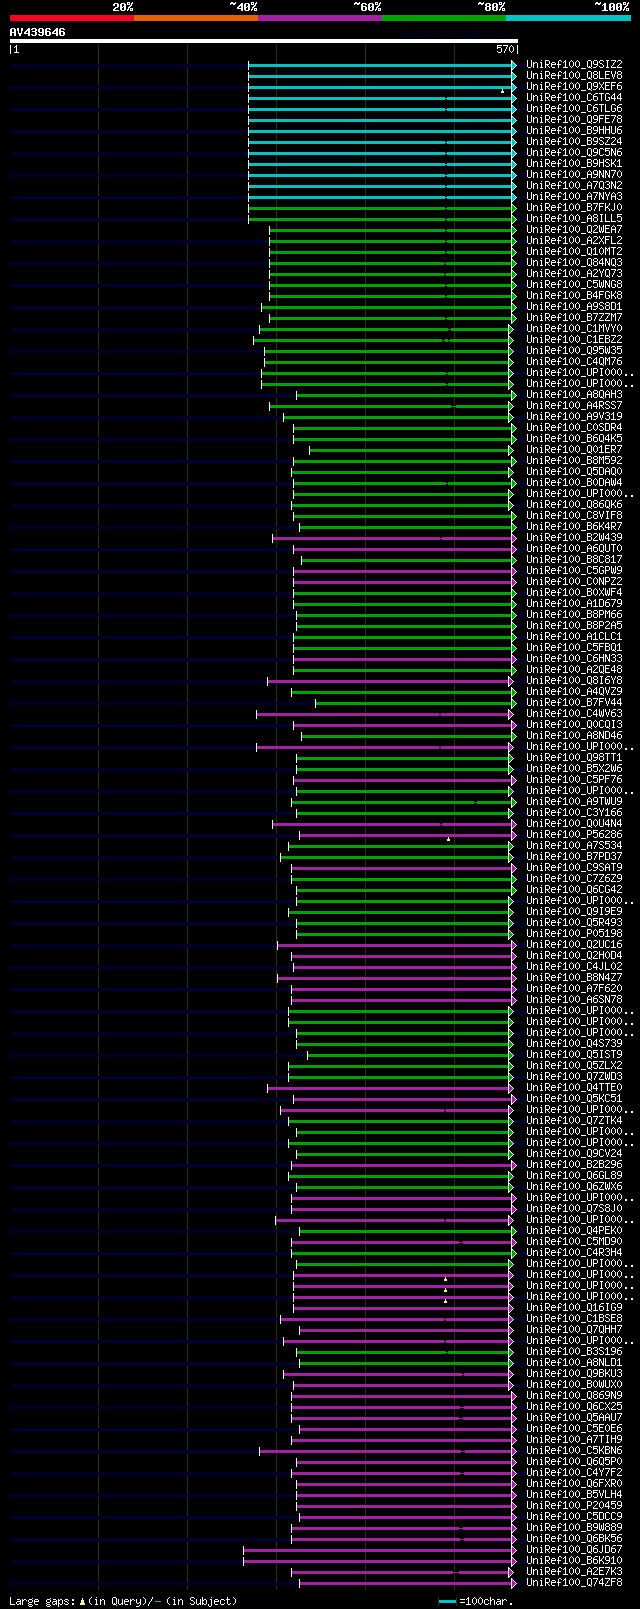Open the UniRef100_A4RSS7 entry
The width and height of the screenshot is (640, 1609).
pyautogui.click(x=574, y=406)
